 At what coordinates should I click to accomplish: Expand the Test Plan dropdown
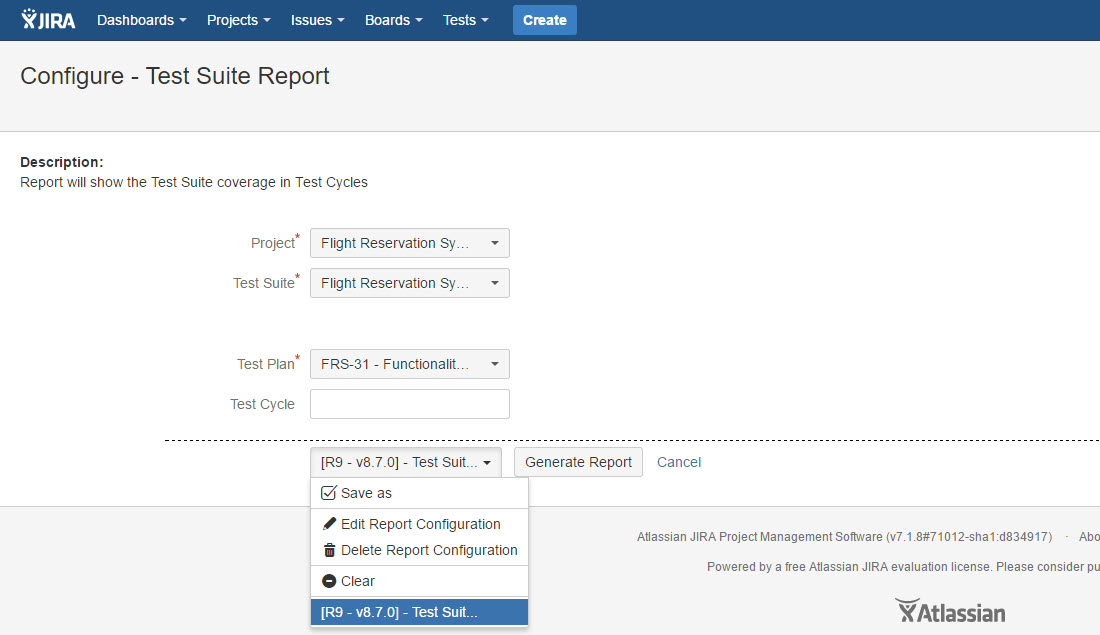coord(410,363)
